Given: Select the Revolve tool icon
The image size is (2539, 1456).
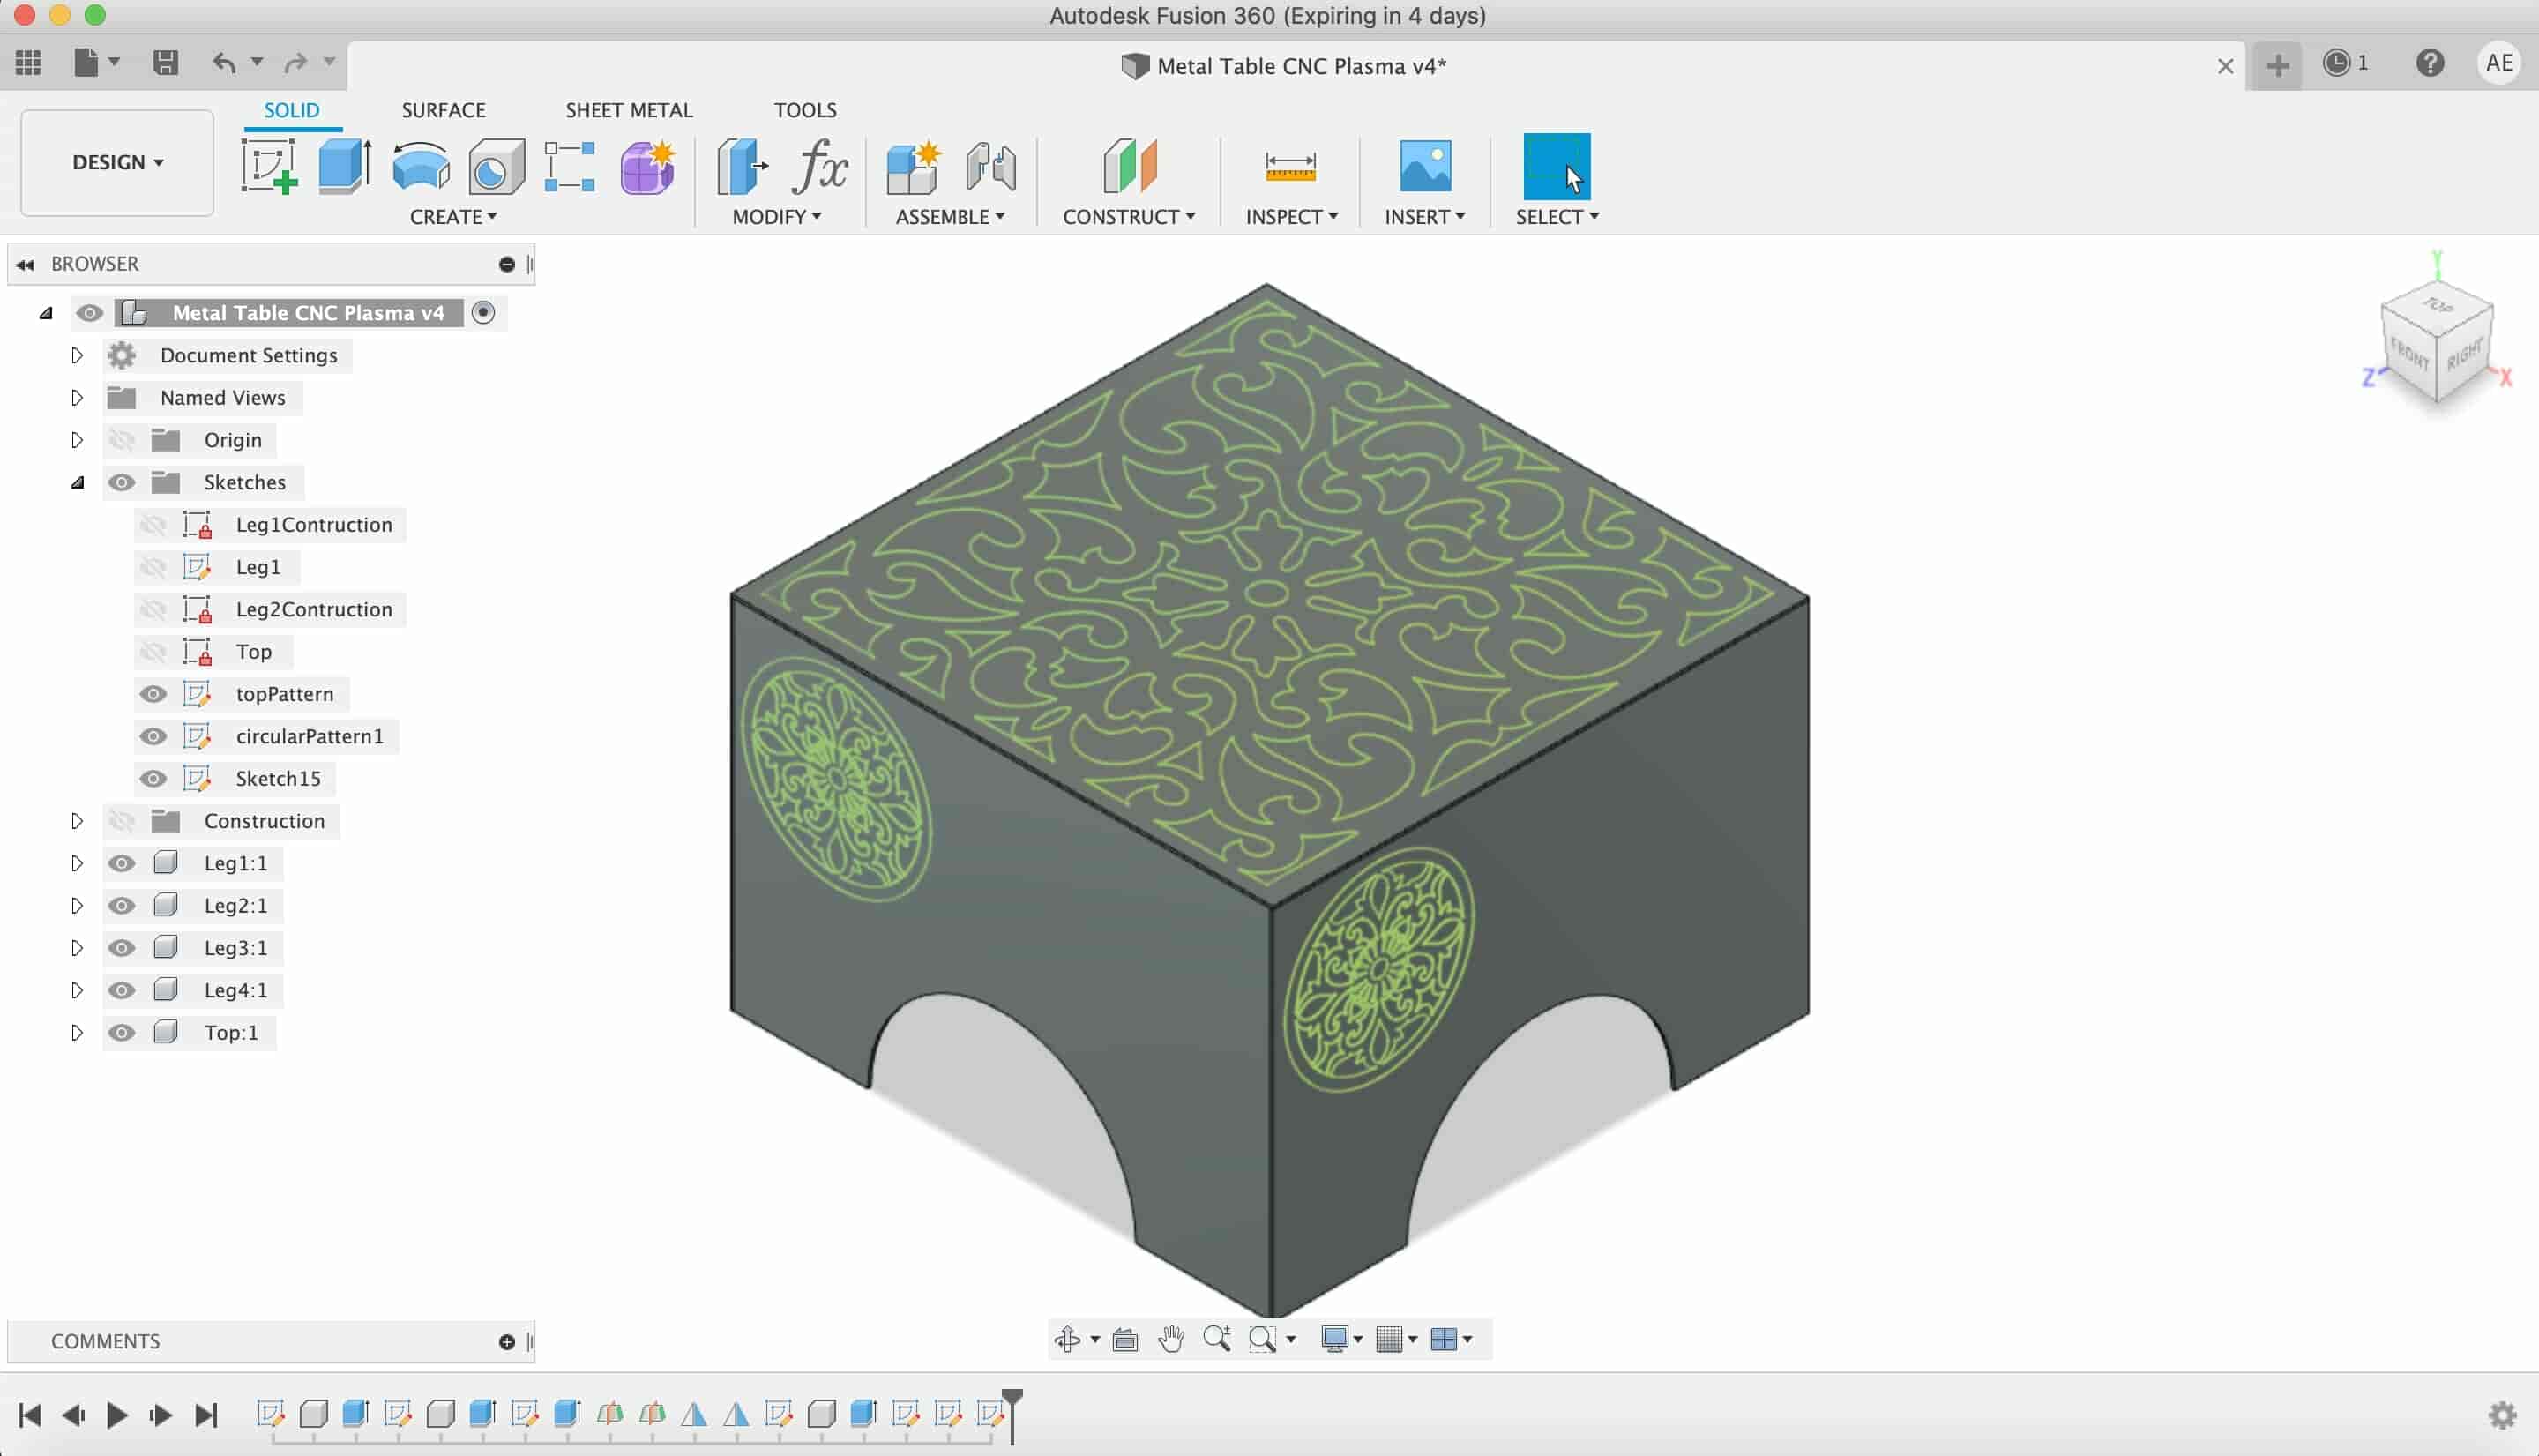Looking at the screenshot, I should pos(421,166).
